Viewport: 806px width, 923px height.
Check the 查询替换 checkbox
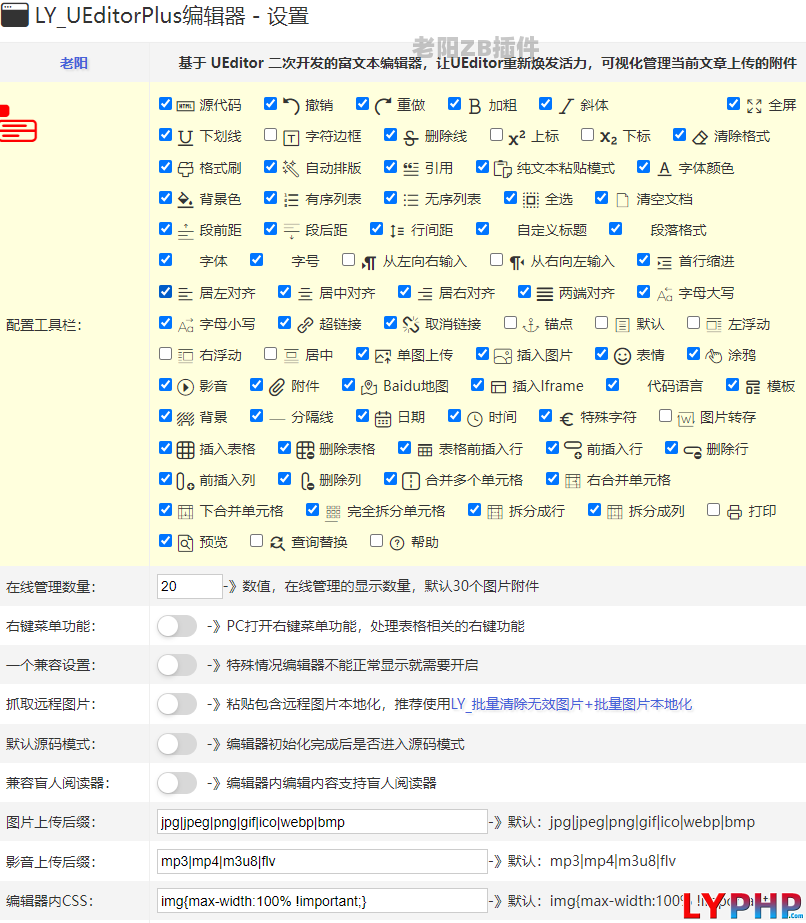256,541
